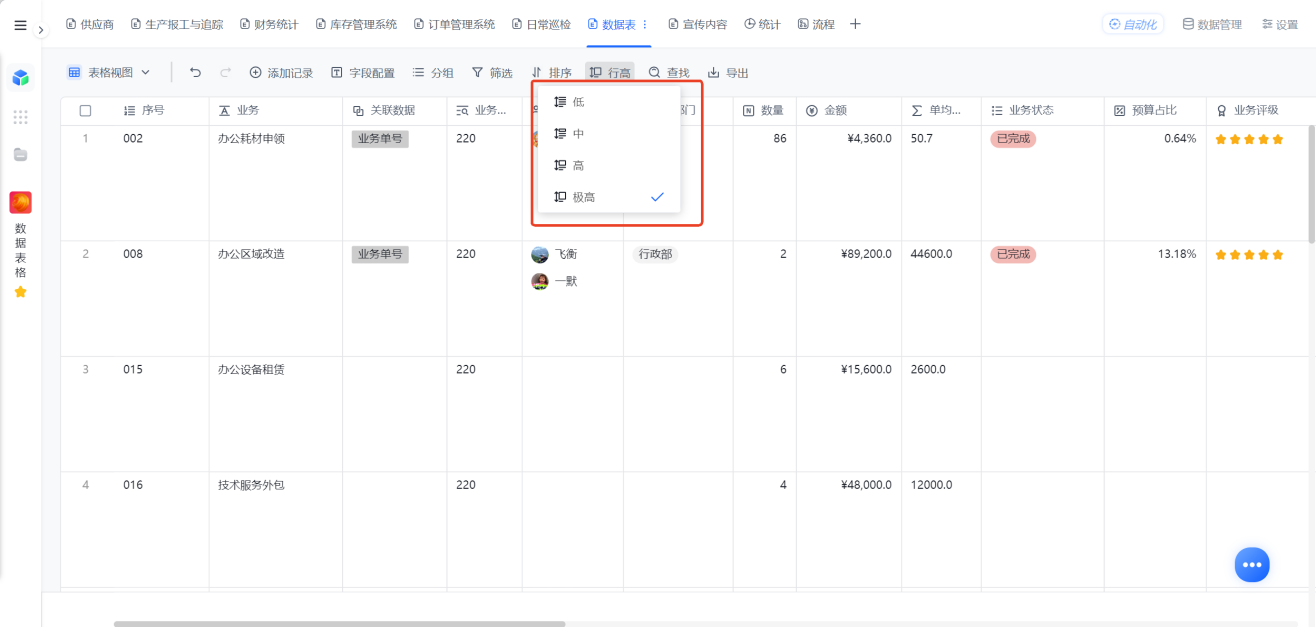This screenshot has width=1316, height=627.
Task: Open the 财务统计 tab
Action: pyautogui.click(x=269, y=24)
